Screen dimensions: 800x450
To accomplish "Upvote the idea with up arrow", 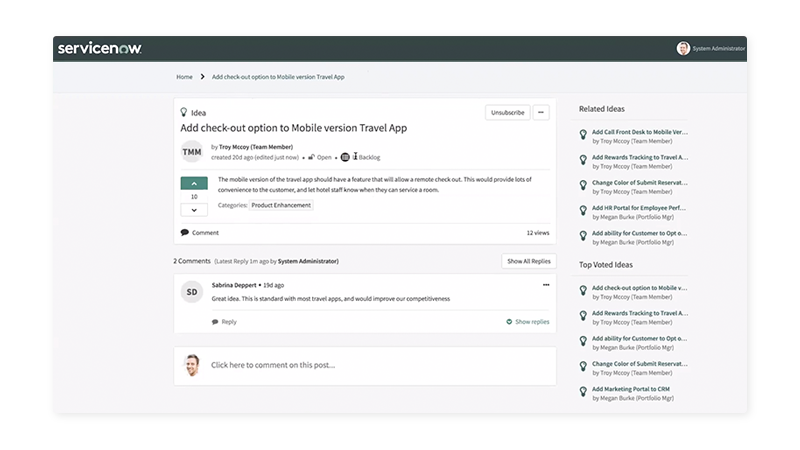I will click(194, 183).
